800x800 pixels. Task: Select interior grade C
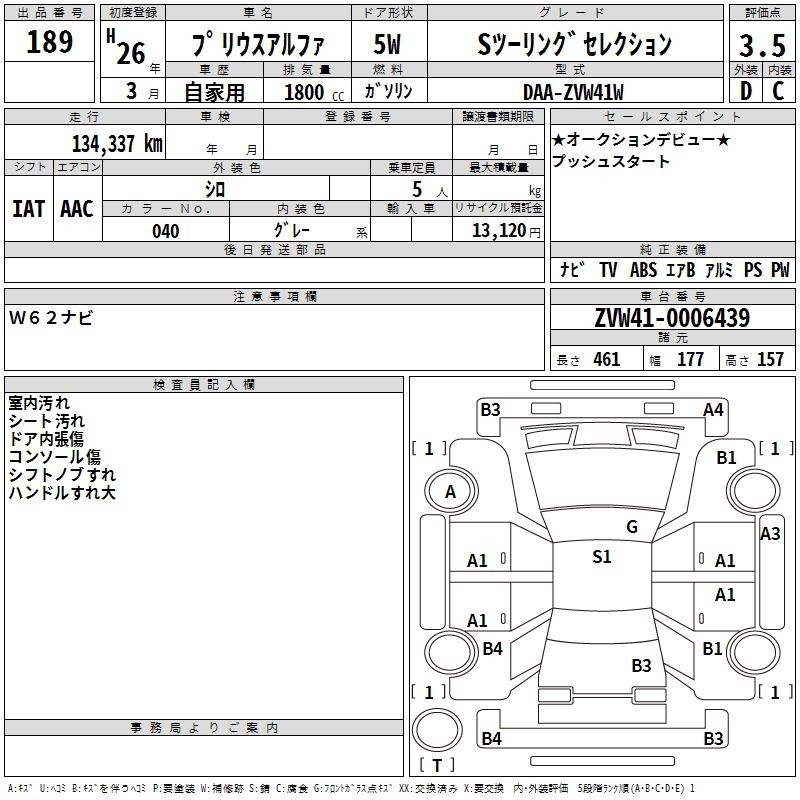tap(778, 91)
